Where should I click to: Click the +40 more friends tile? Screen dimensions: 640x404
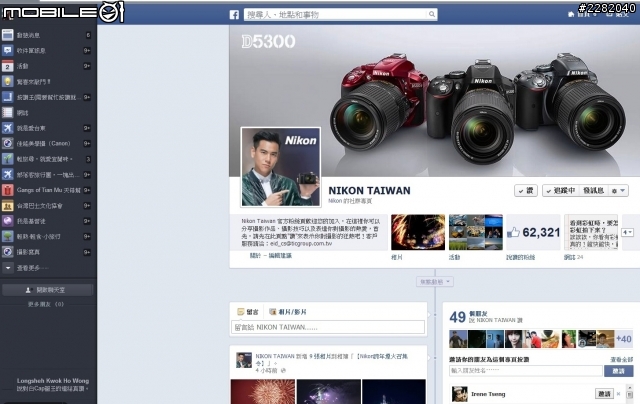[x=623, y=339]
